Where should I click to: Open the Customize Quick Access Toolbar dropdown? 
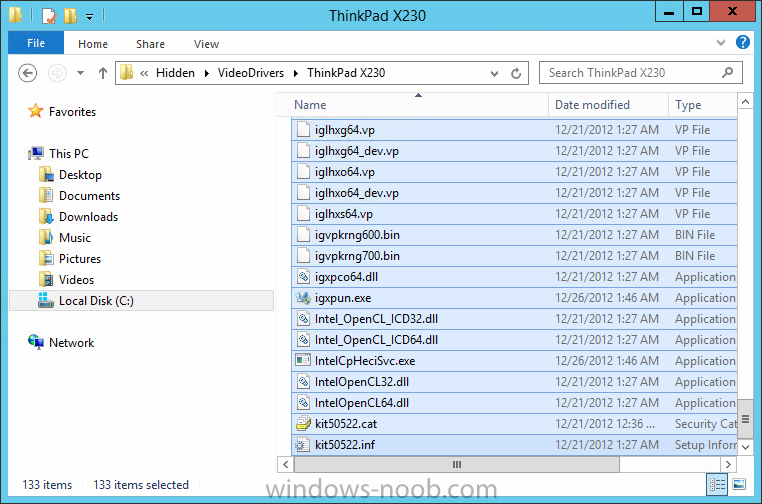(89, 17)
